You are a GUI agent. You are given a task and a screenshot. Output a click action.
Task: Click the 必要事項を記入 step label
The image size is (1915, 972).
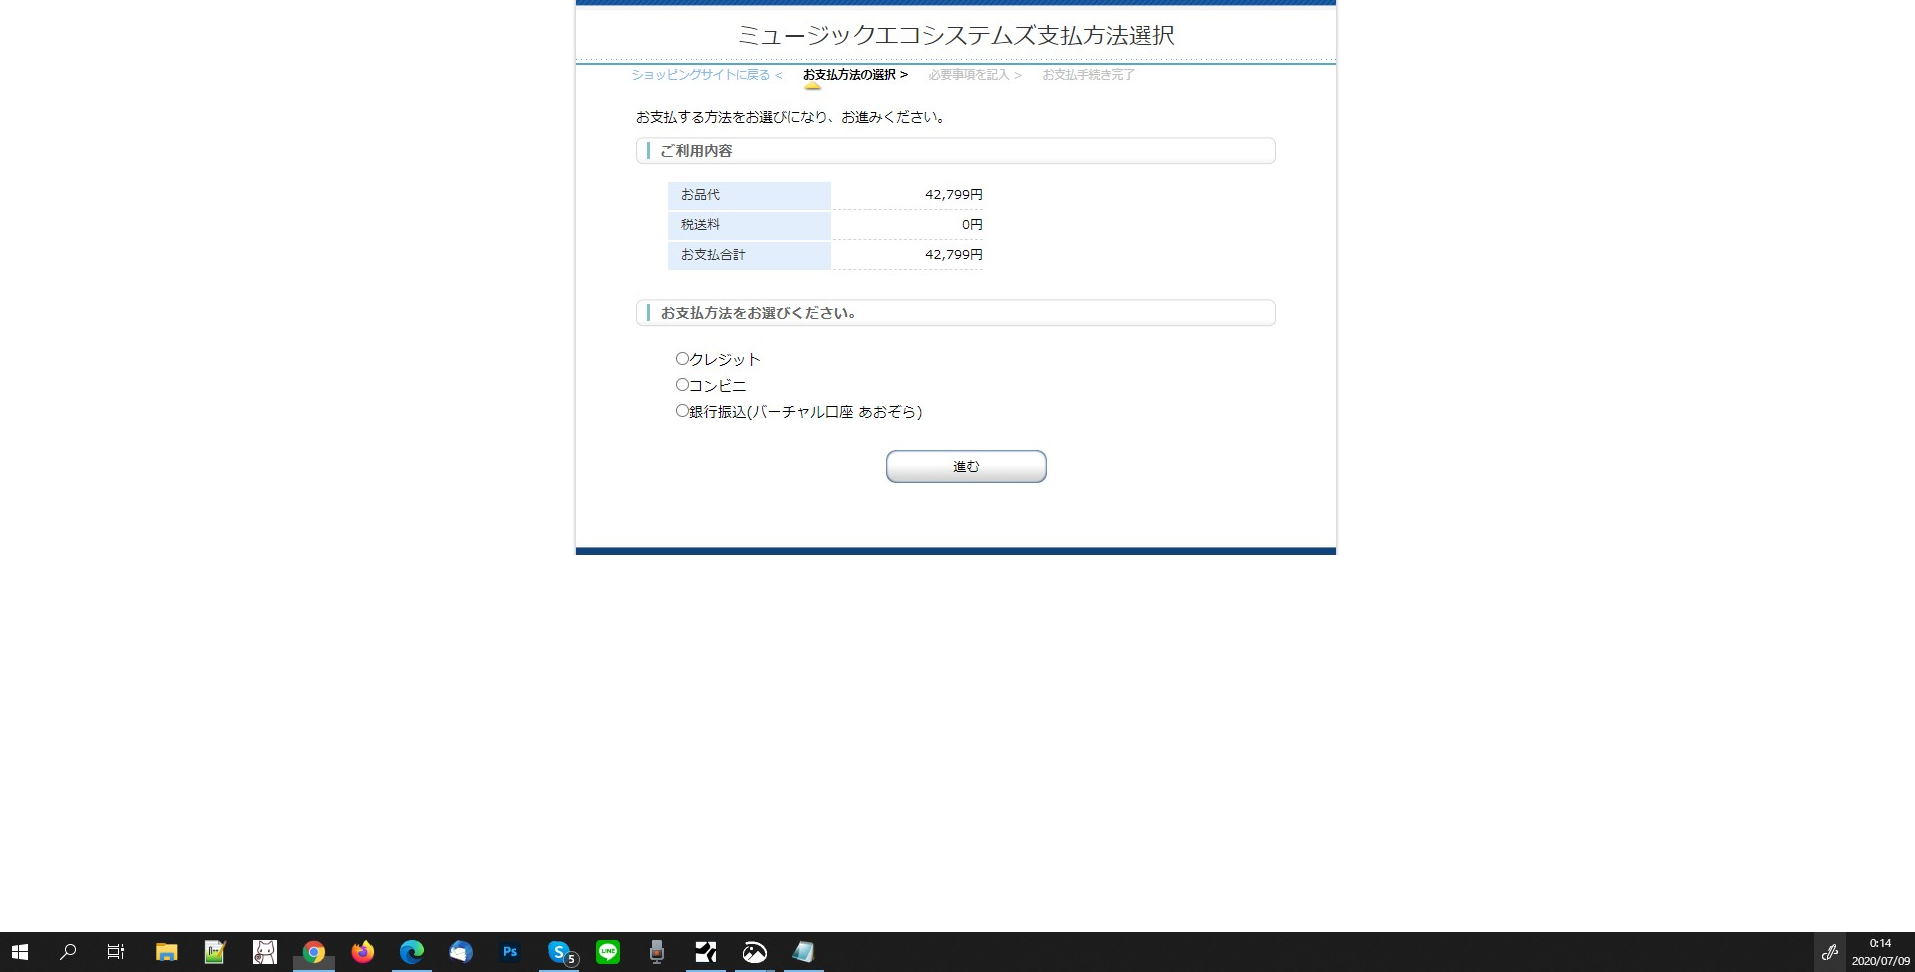pos(975,75)
